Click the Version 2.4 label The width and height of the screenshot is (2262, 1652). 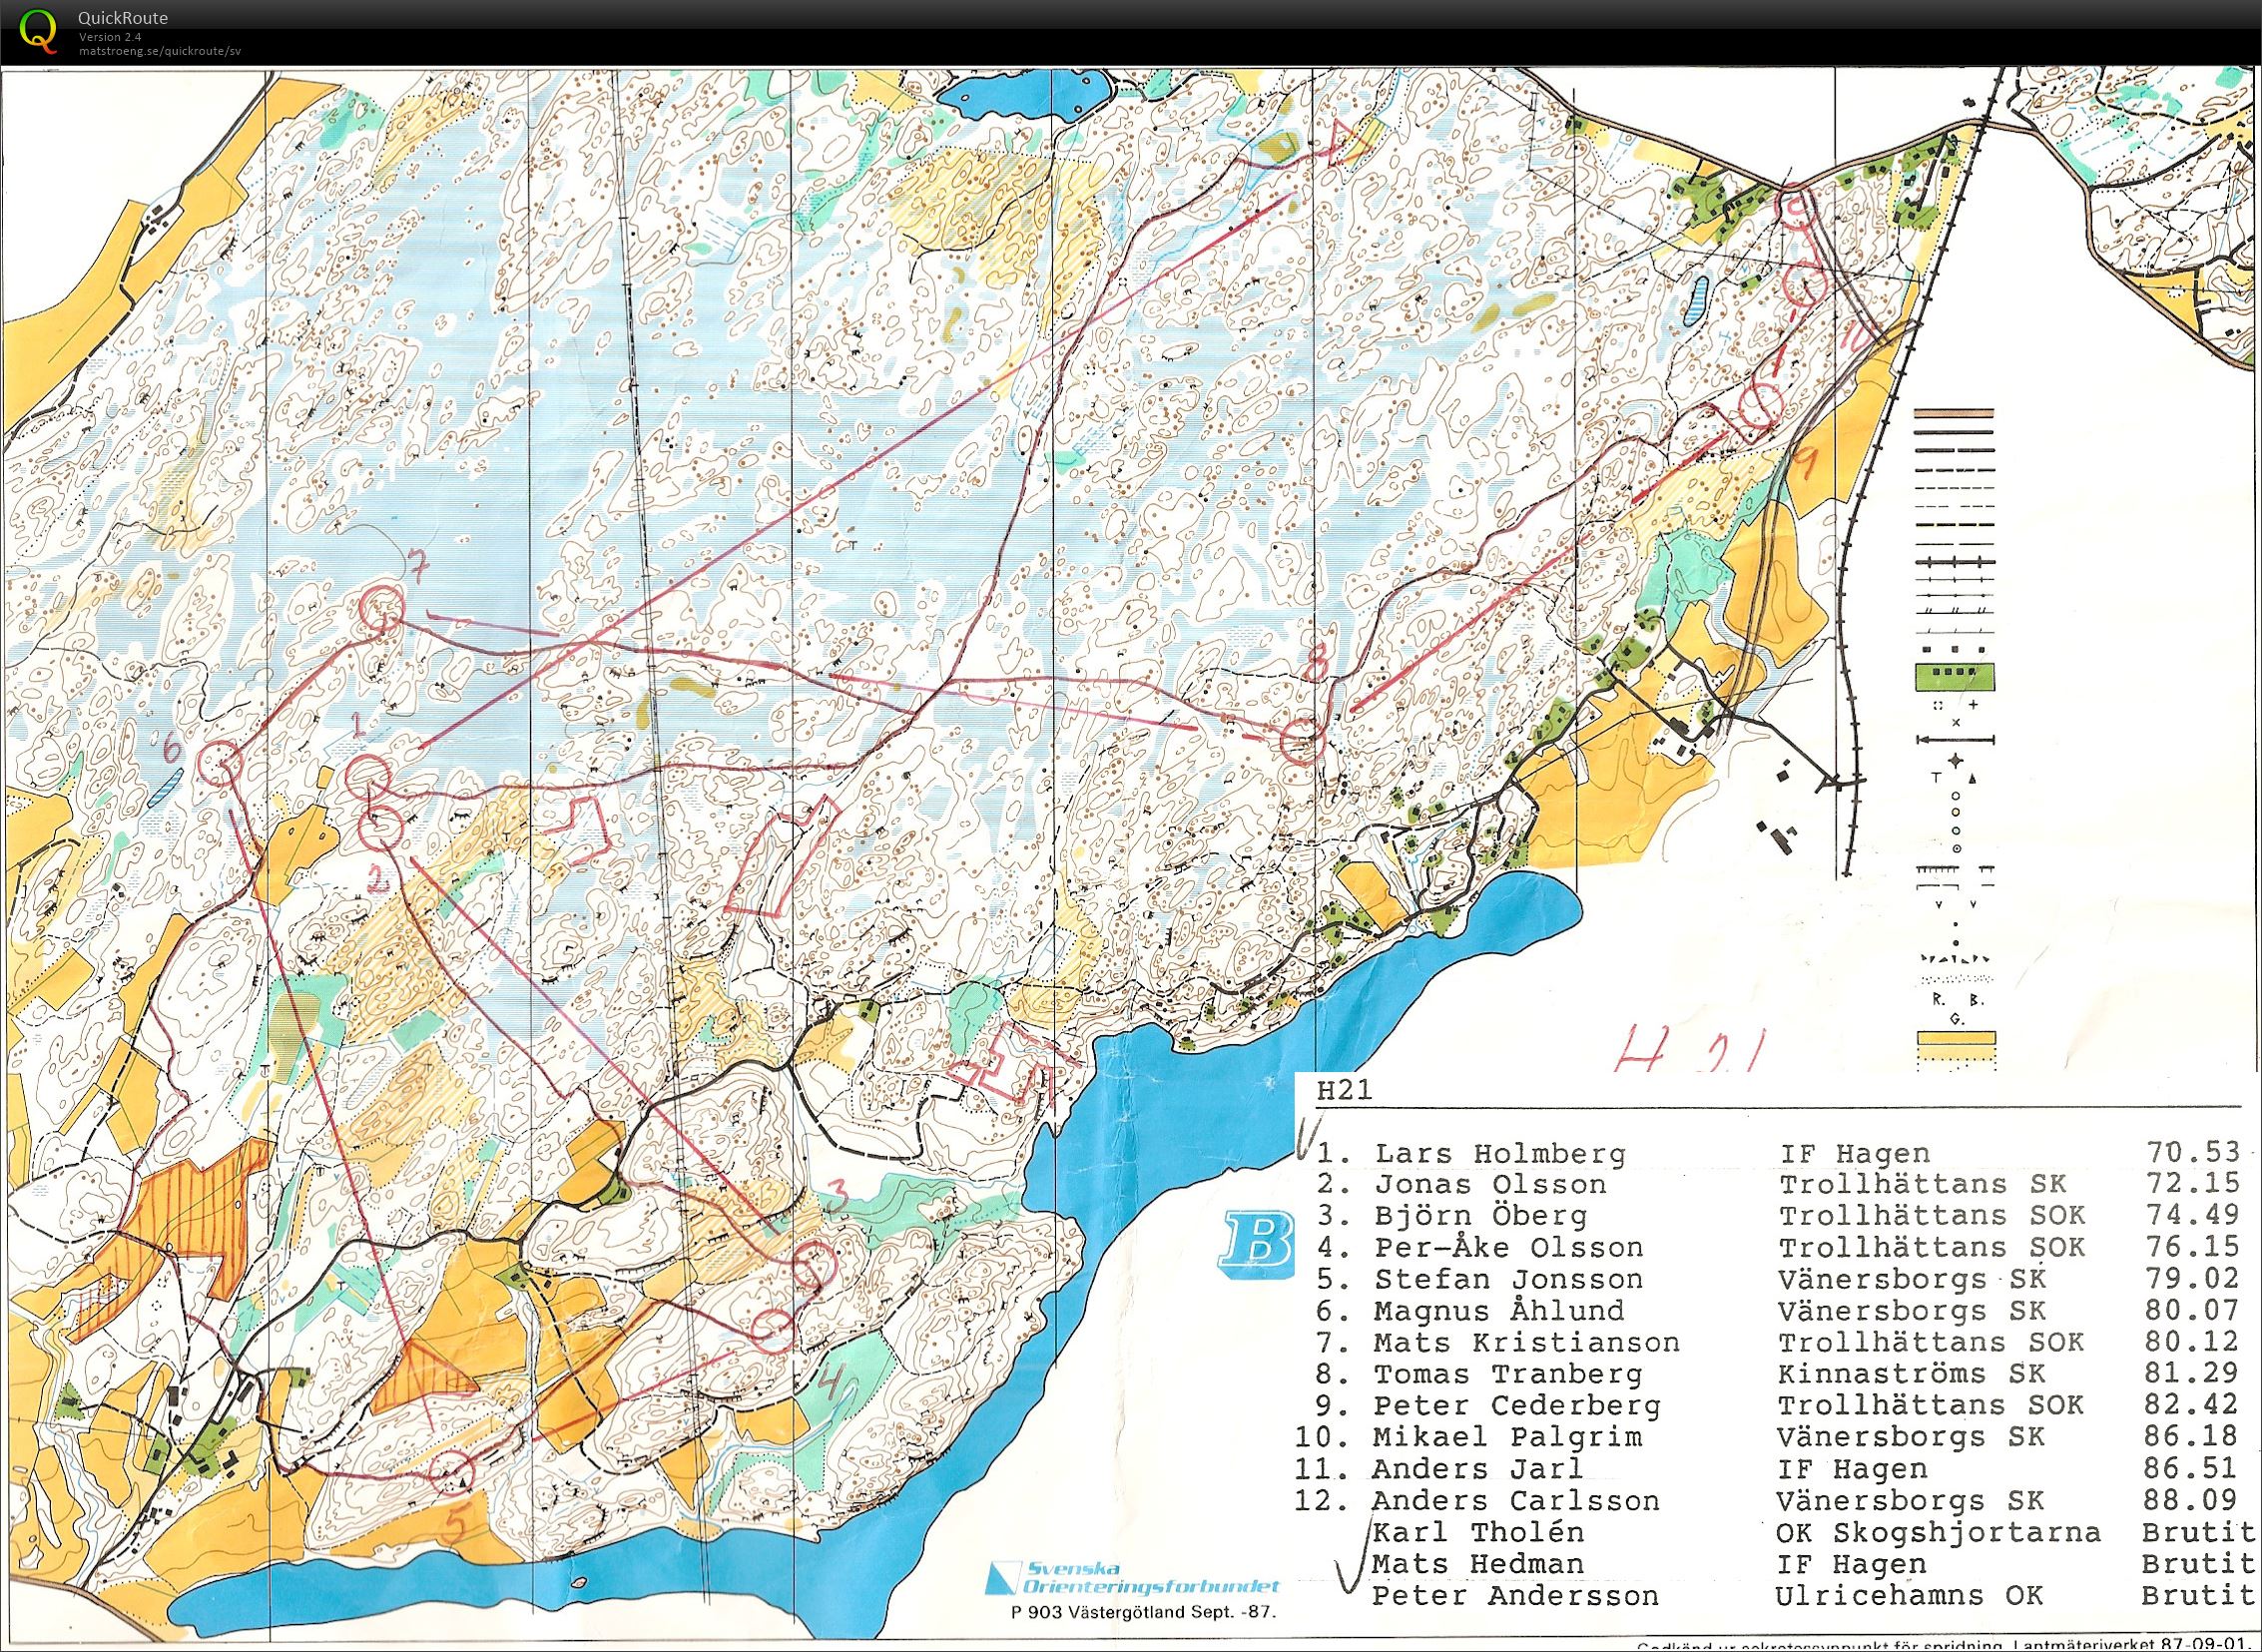pos(110,37)
